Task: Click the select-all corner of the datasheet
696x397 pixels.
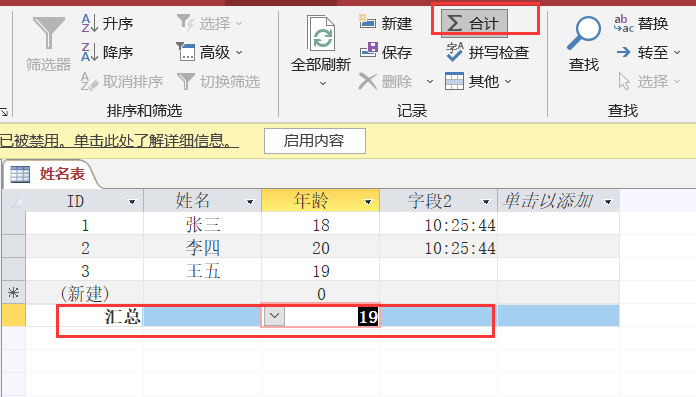Action: pyautogui.click(x=14, y=201)
